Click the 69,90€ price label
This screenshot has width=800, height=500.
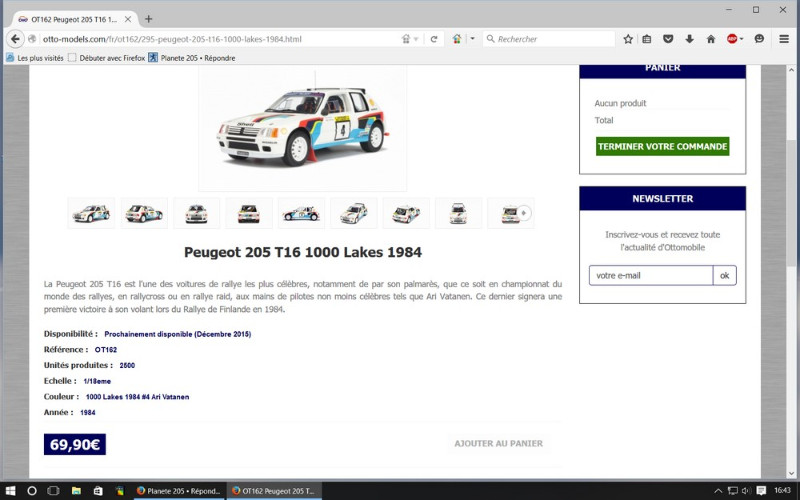click(x=75, y=444)
